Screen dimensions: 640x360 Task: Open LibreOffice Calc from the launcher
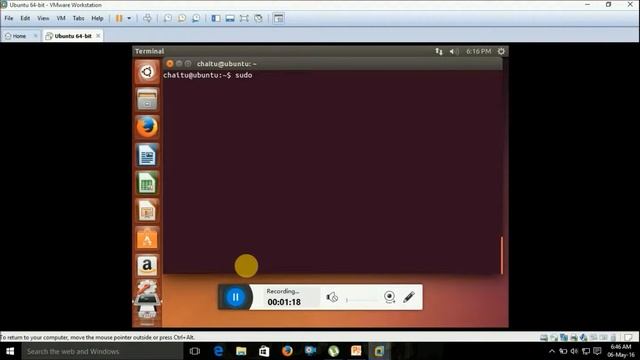pyautogui.click(x=147, y=182)
